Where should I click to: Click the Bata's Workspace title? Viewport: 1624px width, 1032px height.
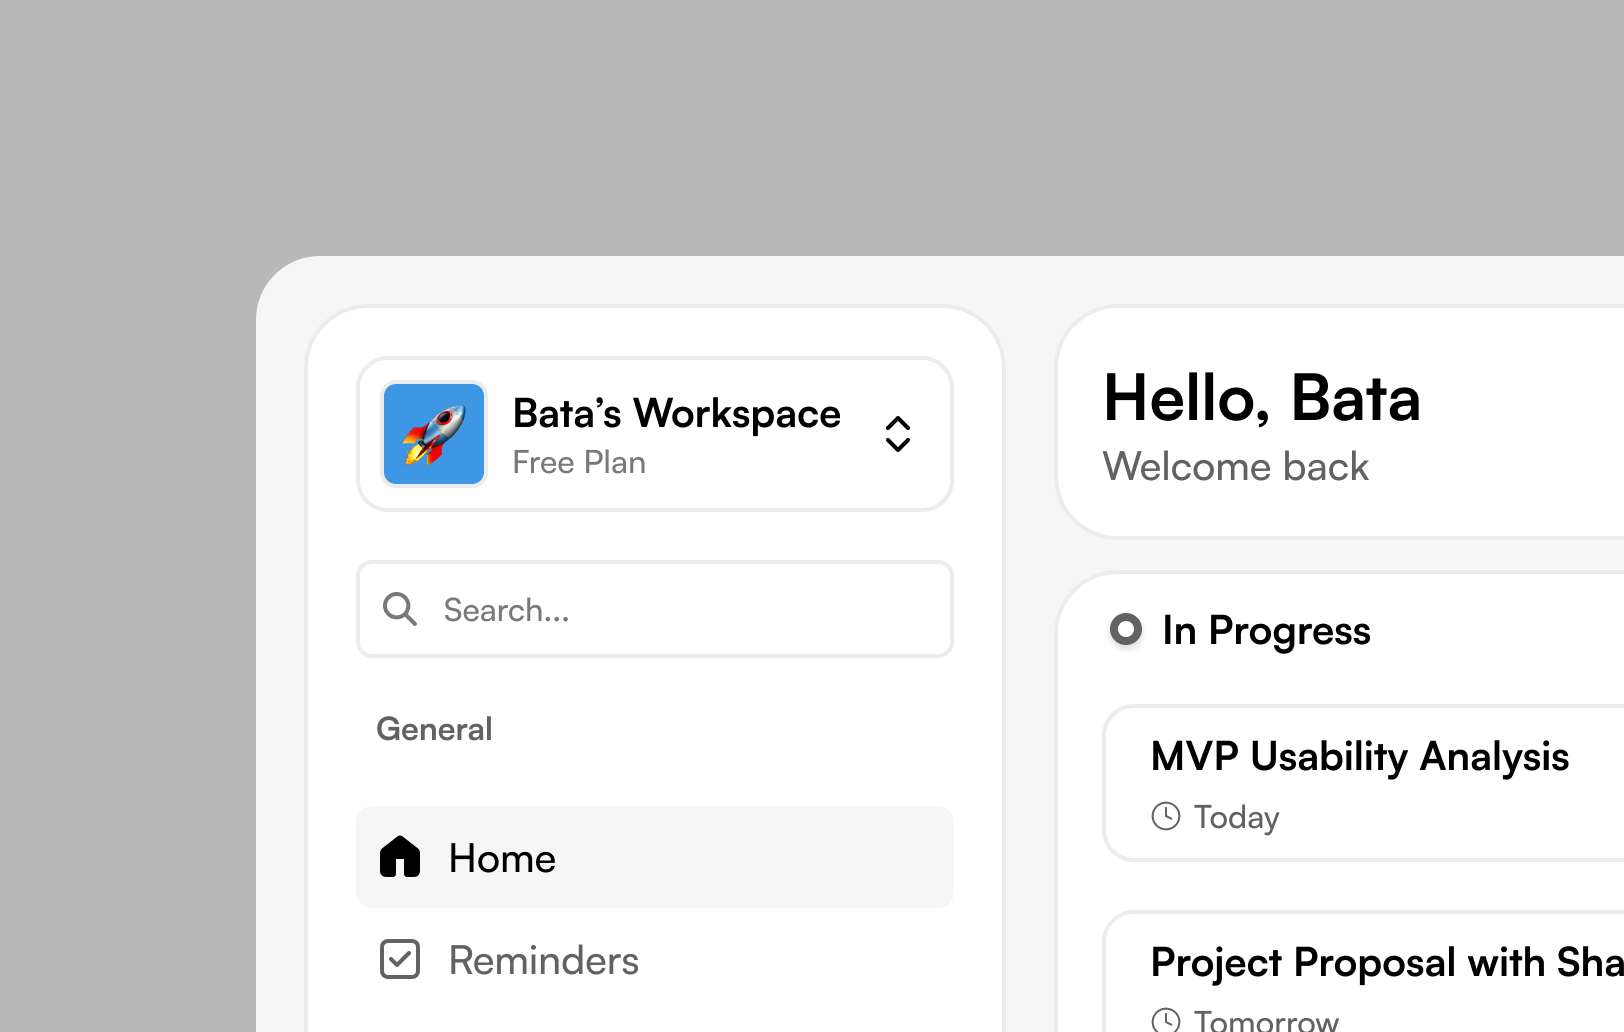(x=677, y=413)
